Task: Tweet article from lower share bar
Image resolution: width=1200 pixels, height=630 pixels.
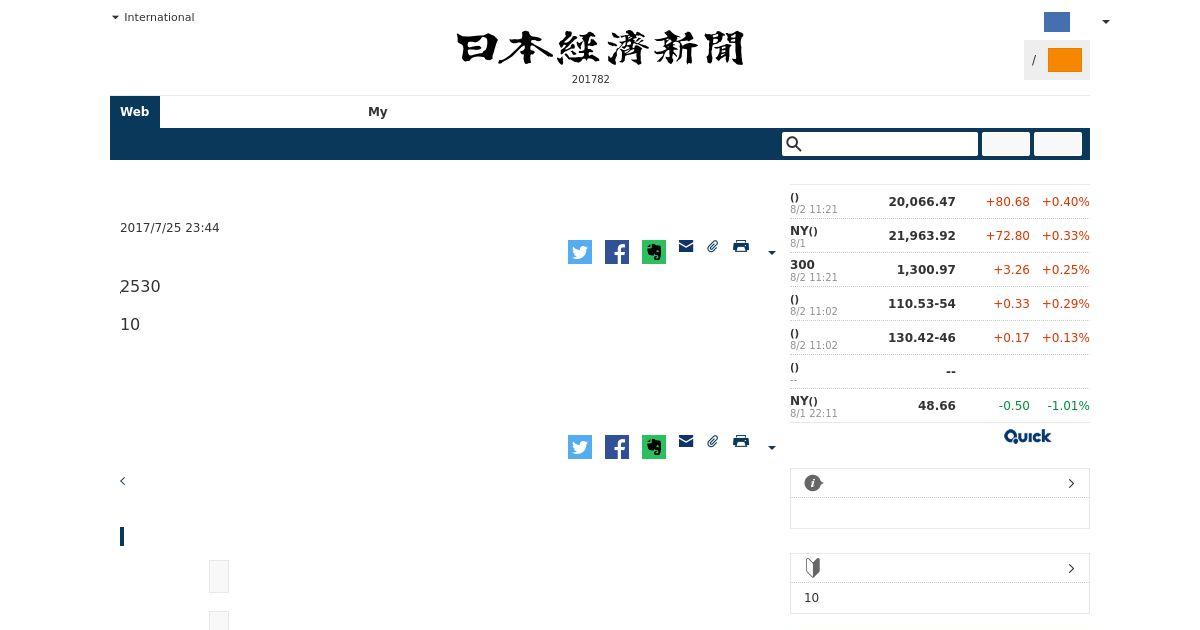Action: [x=580, y=447]
